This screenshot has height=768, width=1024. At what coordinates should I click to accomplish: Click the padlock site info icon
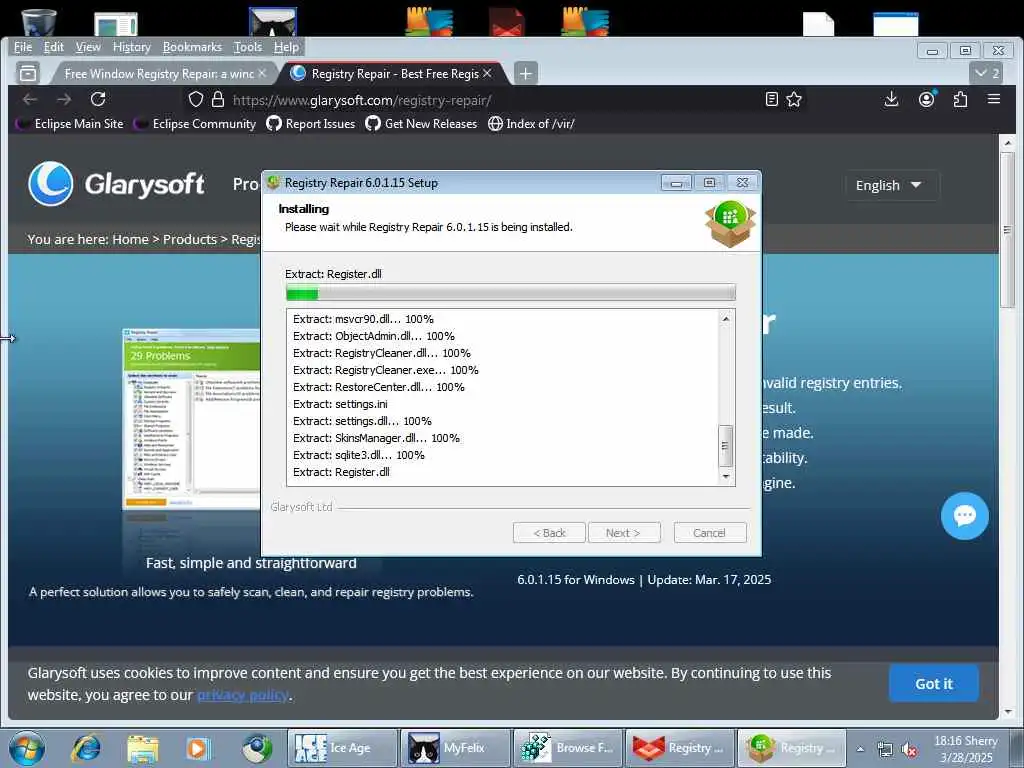(x=218, y=99)
